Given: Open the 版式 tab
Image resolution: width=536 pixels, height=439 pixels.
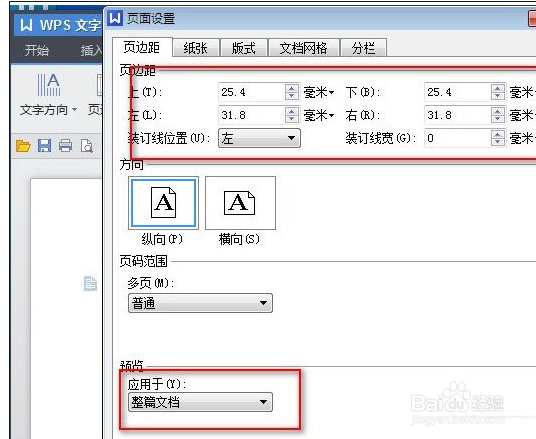Looking at the screenshot, I should (243, 48).
